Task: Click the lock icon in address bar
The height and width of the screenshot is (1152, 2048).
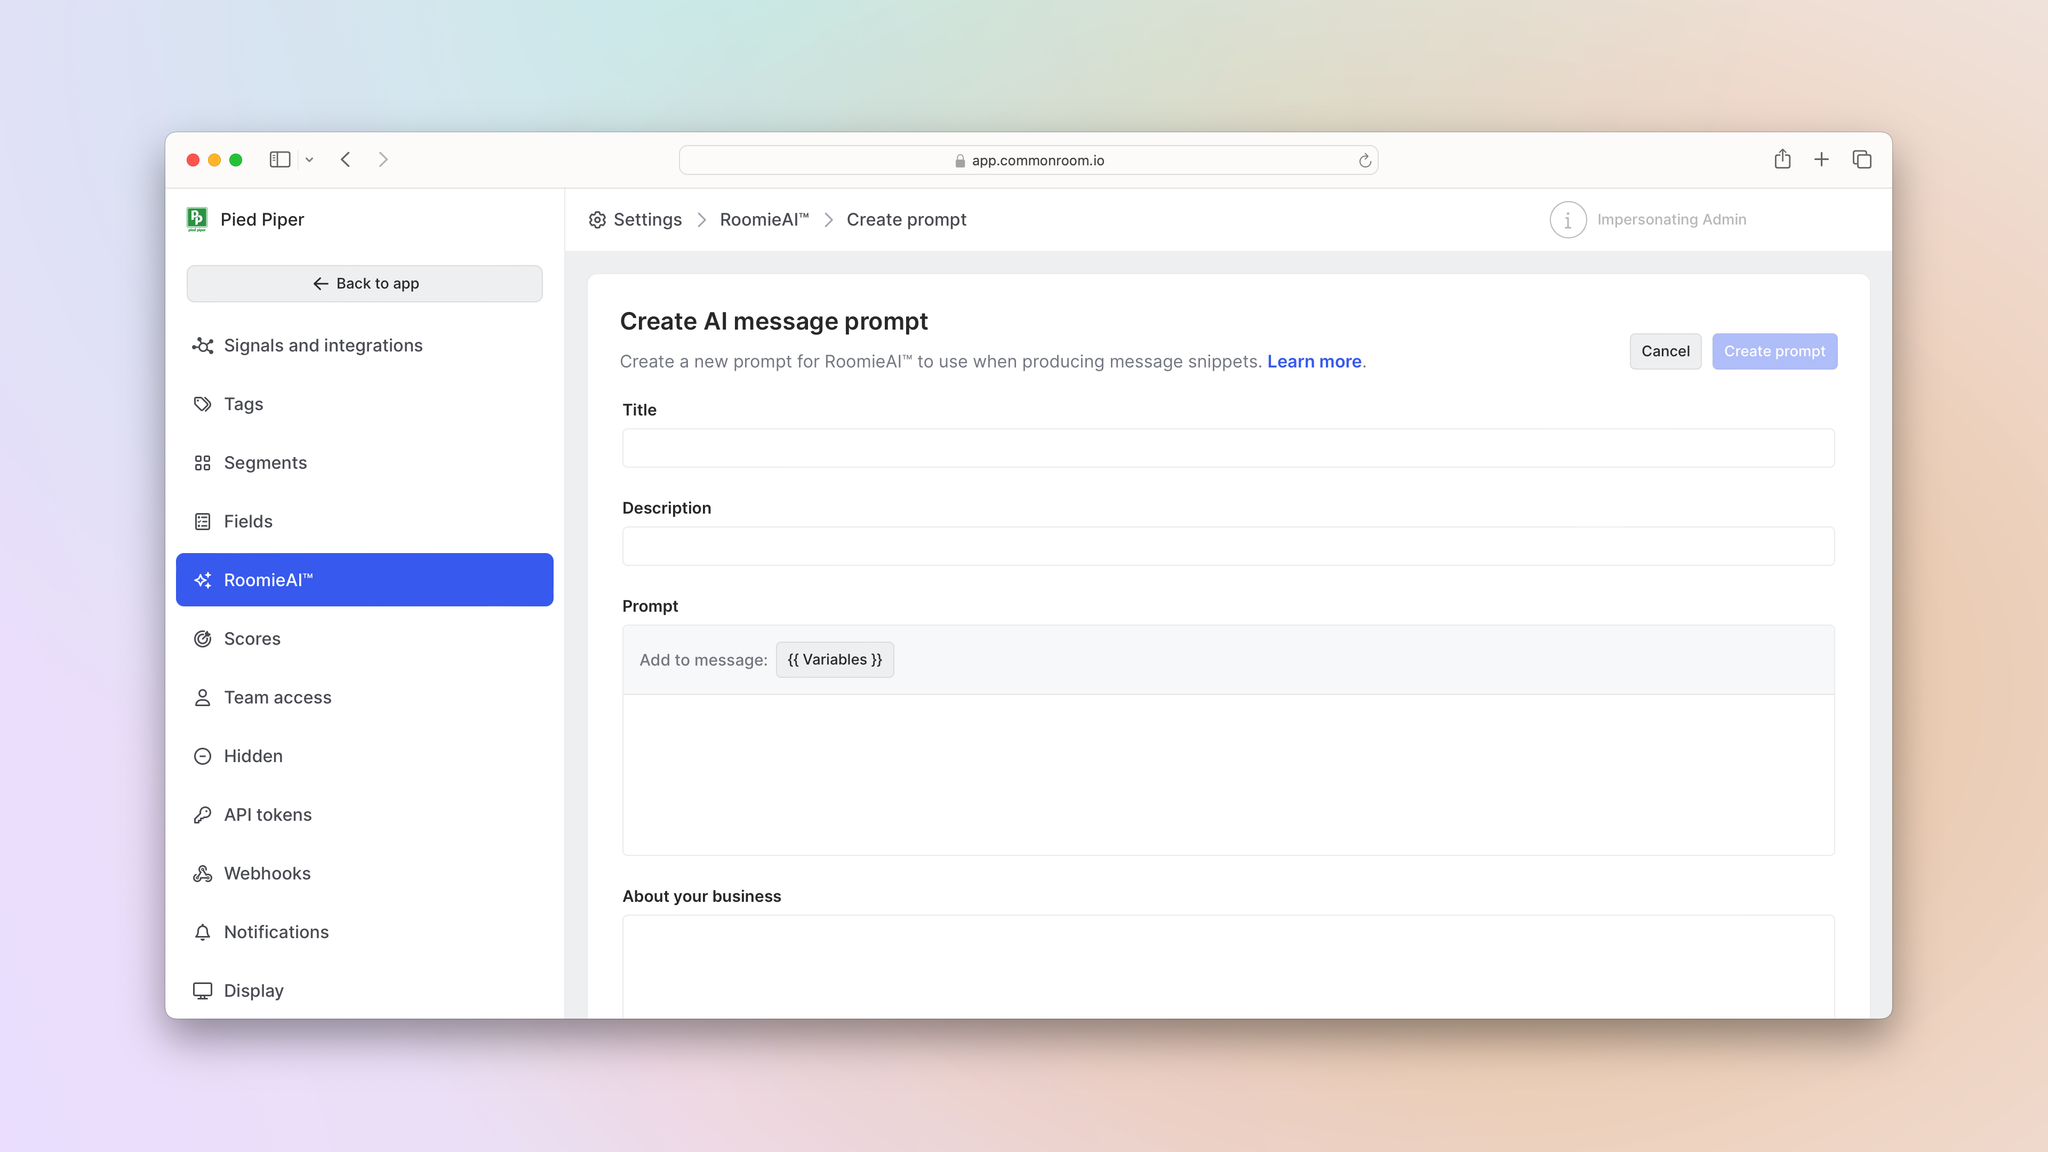Action: pos(960,161)
